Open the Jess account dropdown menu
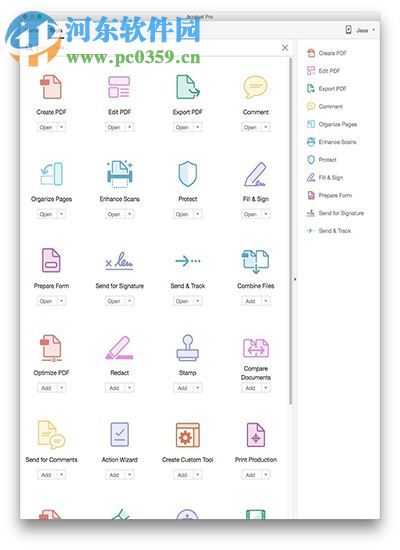Viewport: 400px width, 550px height. coord(365,31)
